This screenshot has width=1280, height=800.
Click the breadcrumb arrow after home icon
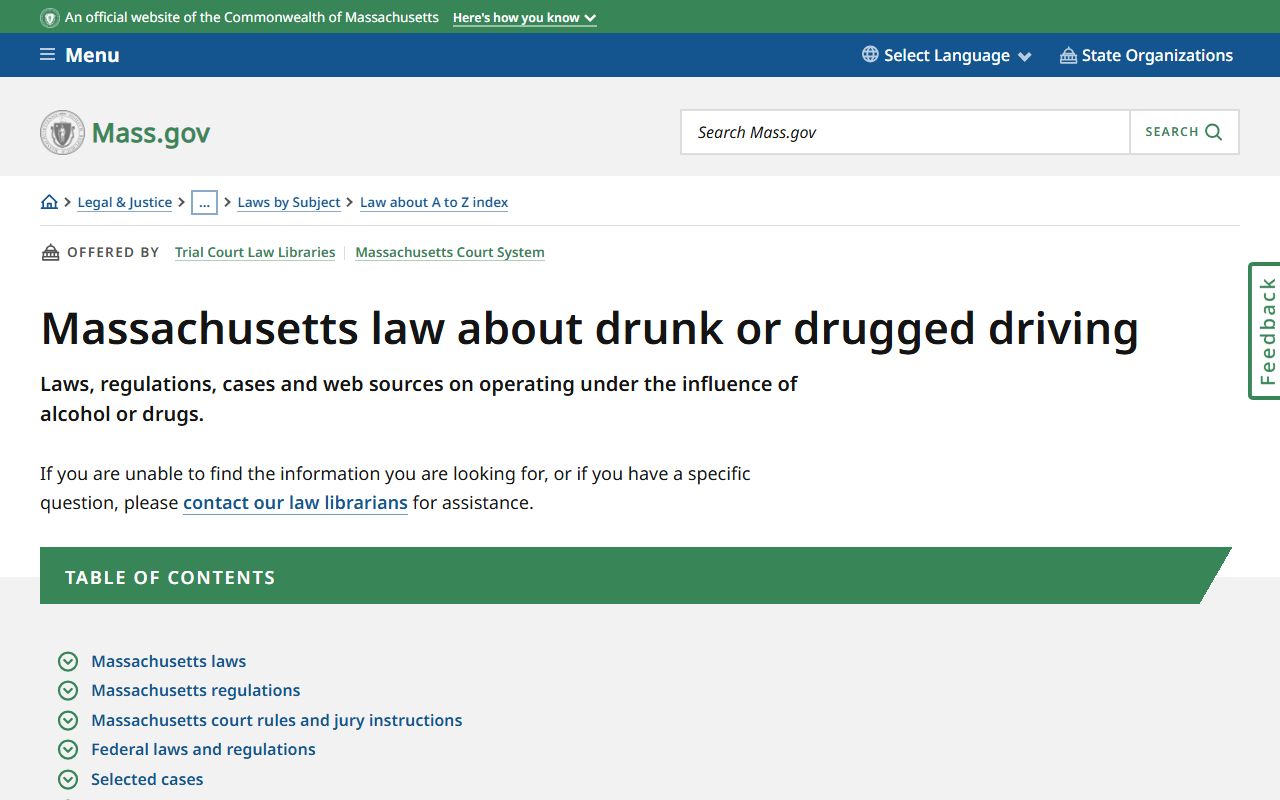(68, 202)
